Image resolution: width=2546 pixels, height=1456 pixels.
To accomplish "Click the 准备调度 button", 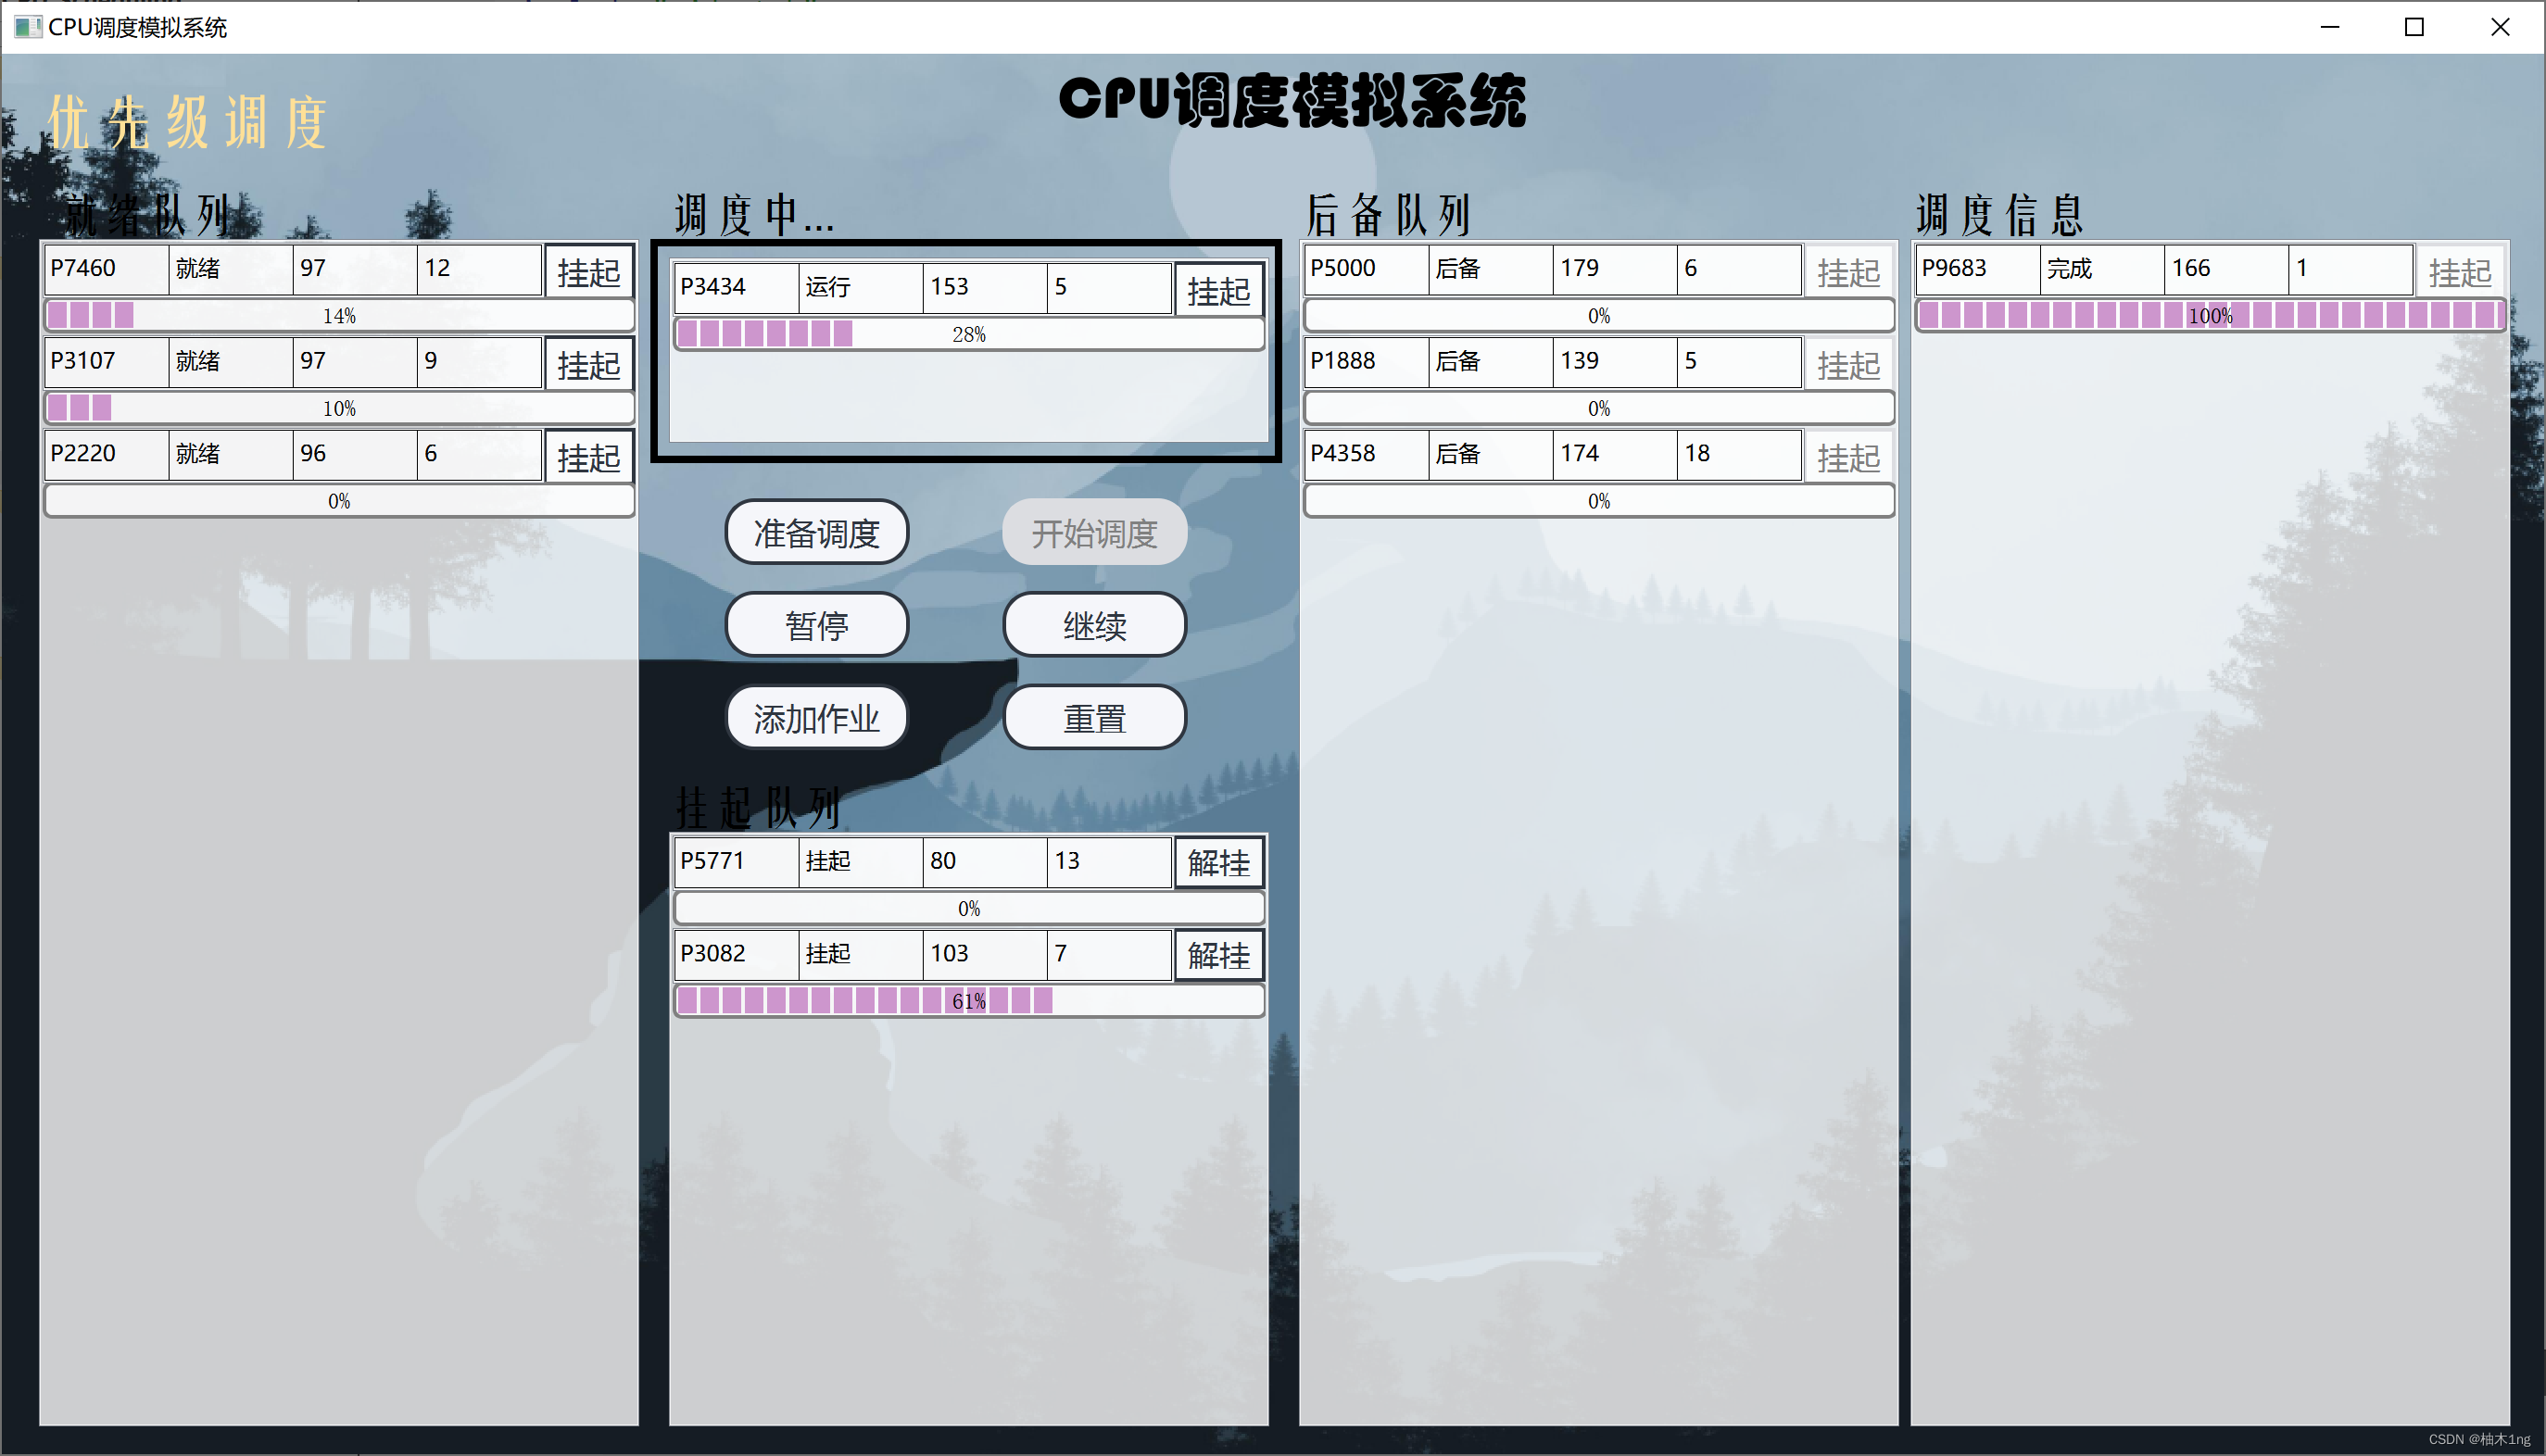I will tap(816, 533).
